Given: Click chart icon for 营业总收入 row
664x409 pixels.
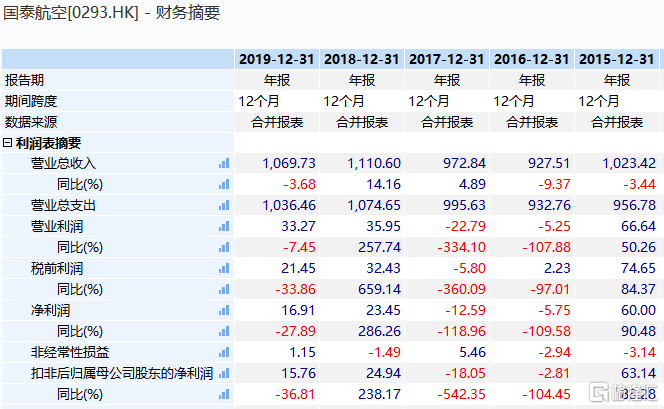Looking at the screenshot, I should [x=224, y=163].
